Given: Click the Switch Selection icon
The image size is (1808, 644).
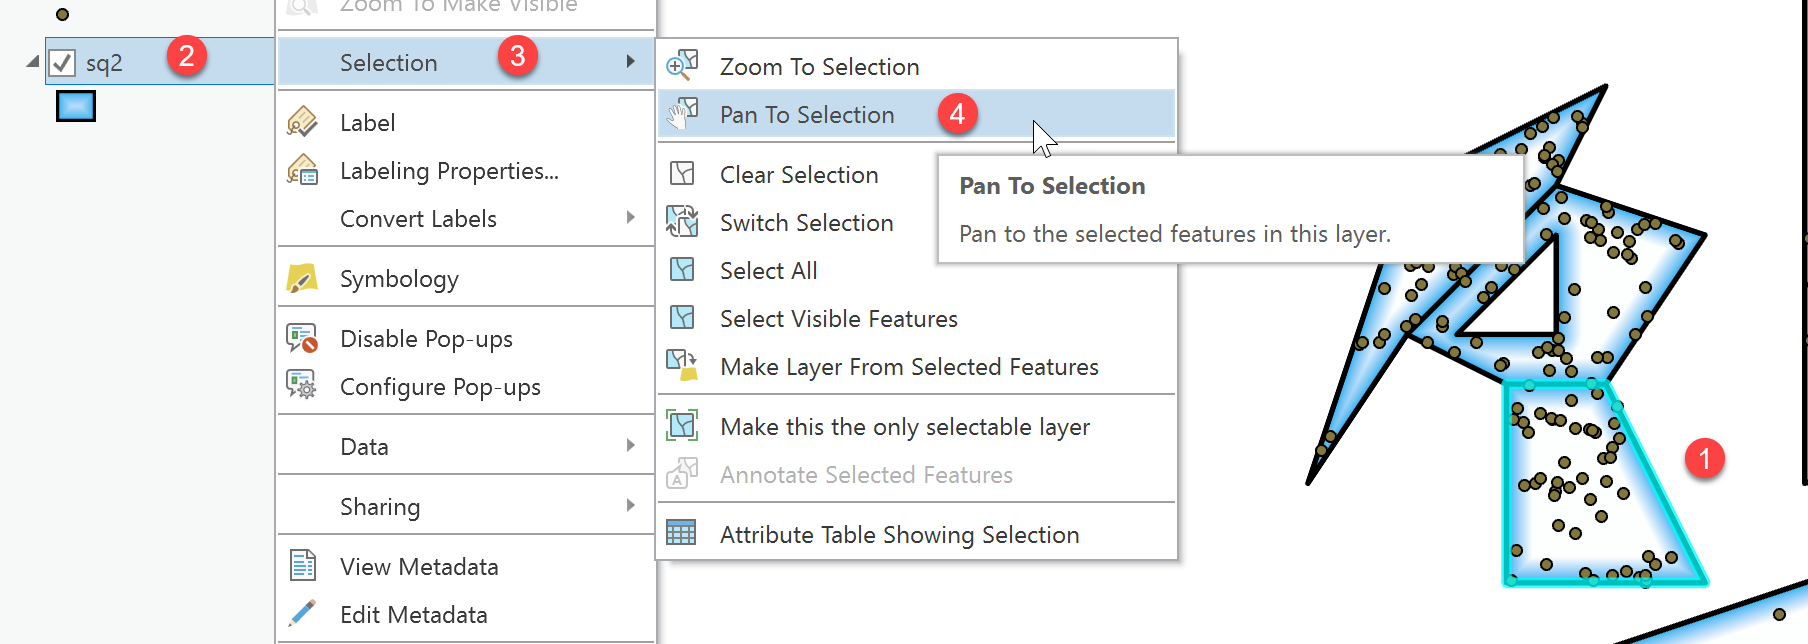Looking at the screenshot, I should tap(683, 221).
